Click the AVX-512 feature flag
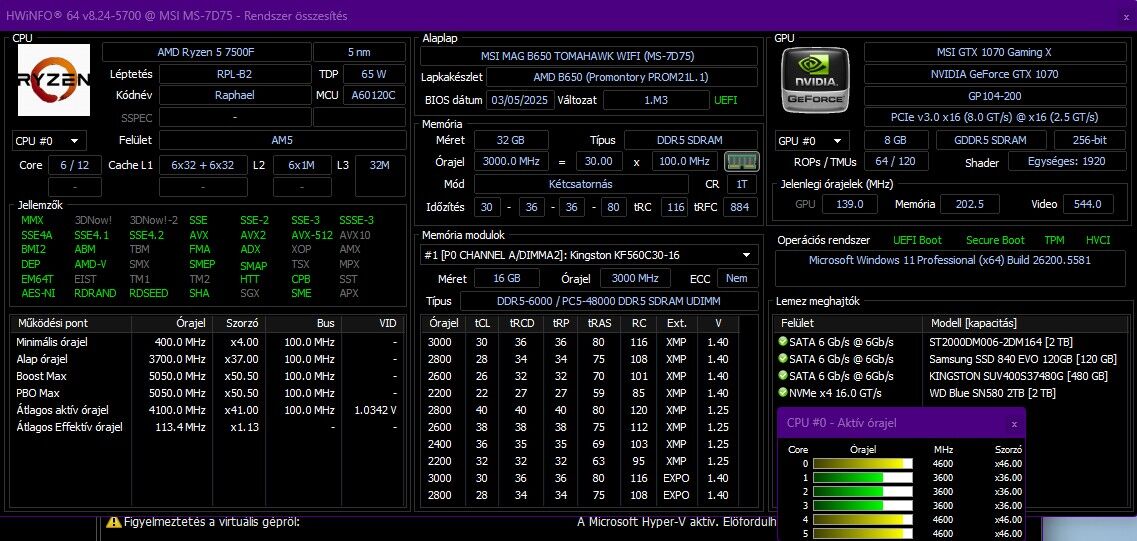 tap(312, 235)
